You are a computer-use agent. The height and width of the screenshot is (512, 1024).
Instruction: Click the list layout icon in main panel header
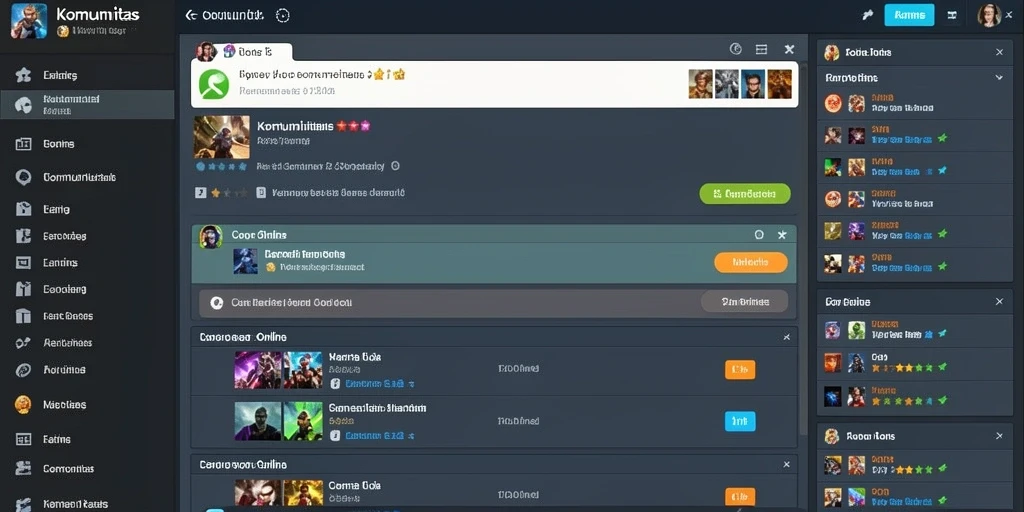[x=761, y=49]
